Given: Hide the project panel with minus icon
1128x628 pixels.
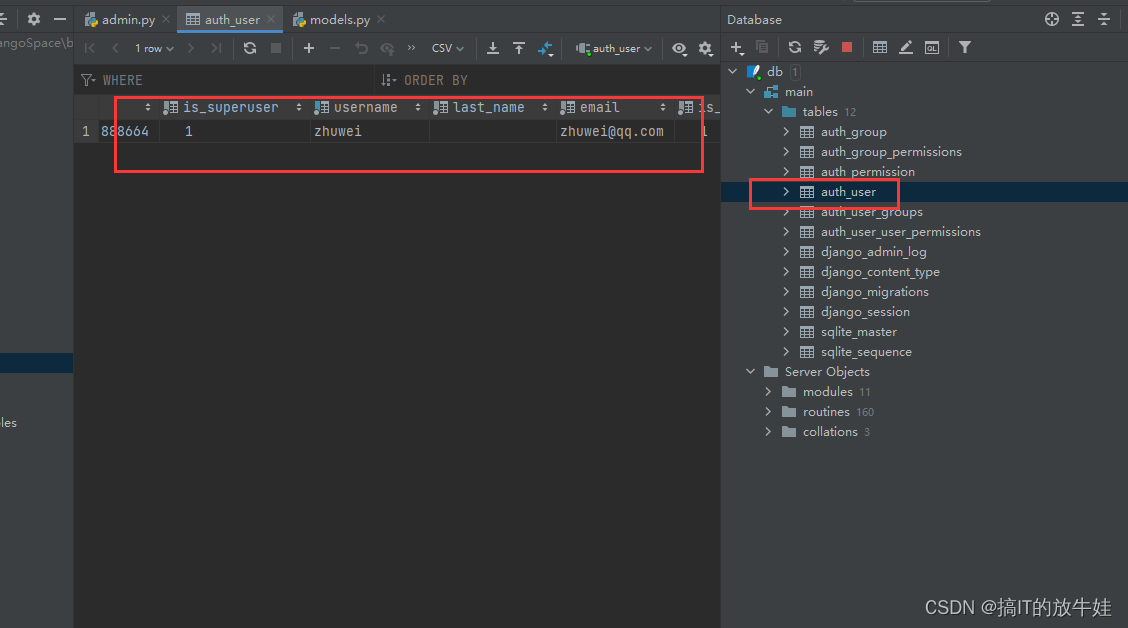Looking at the screenshot, I should (60, 19).
